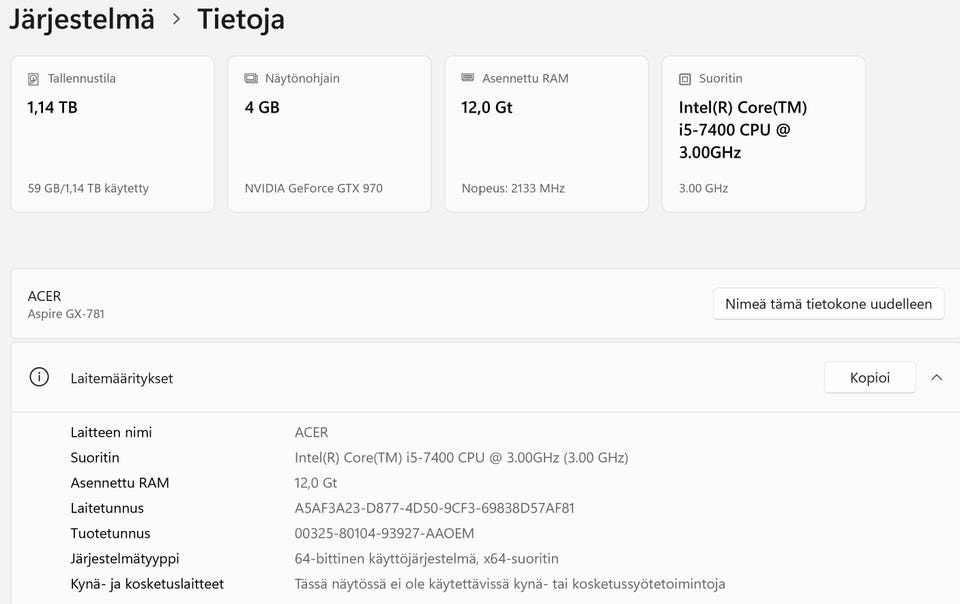Go back to Järjestelmä breadcrumb
The height and width of the screenshot is (604, 960).
tap(82, 19)
